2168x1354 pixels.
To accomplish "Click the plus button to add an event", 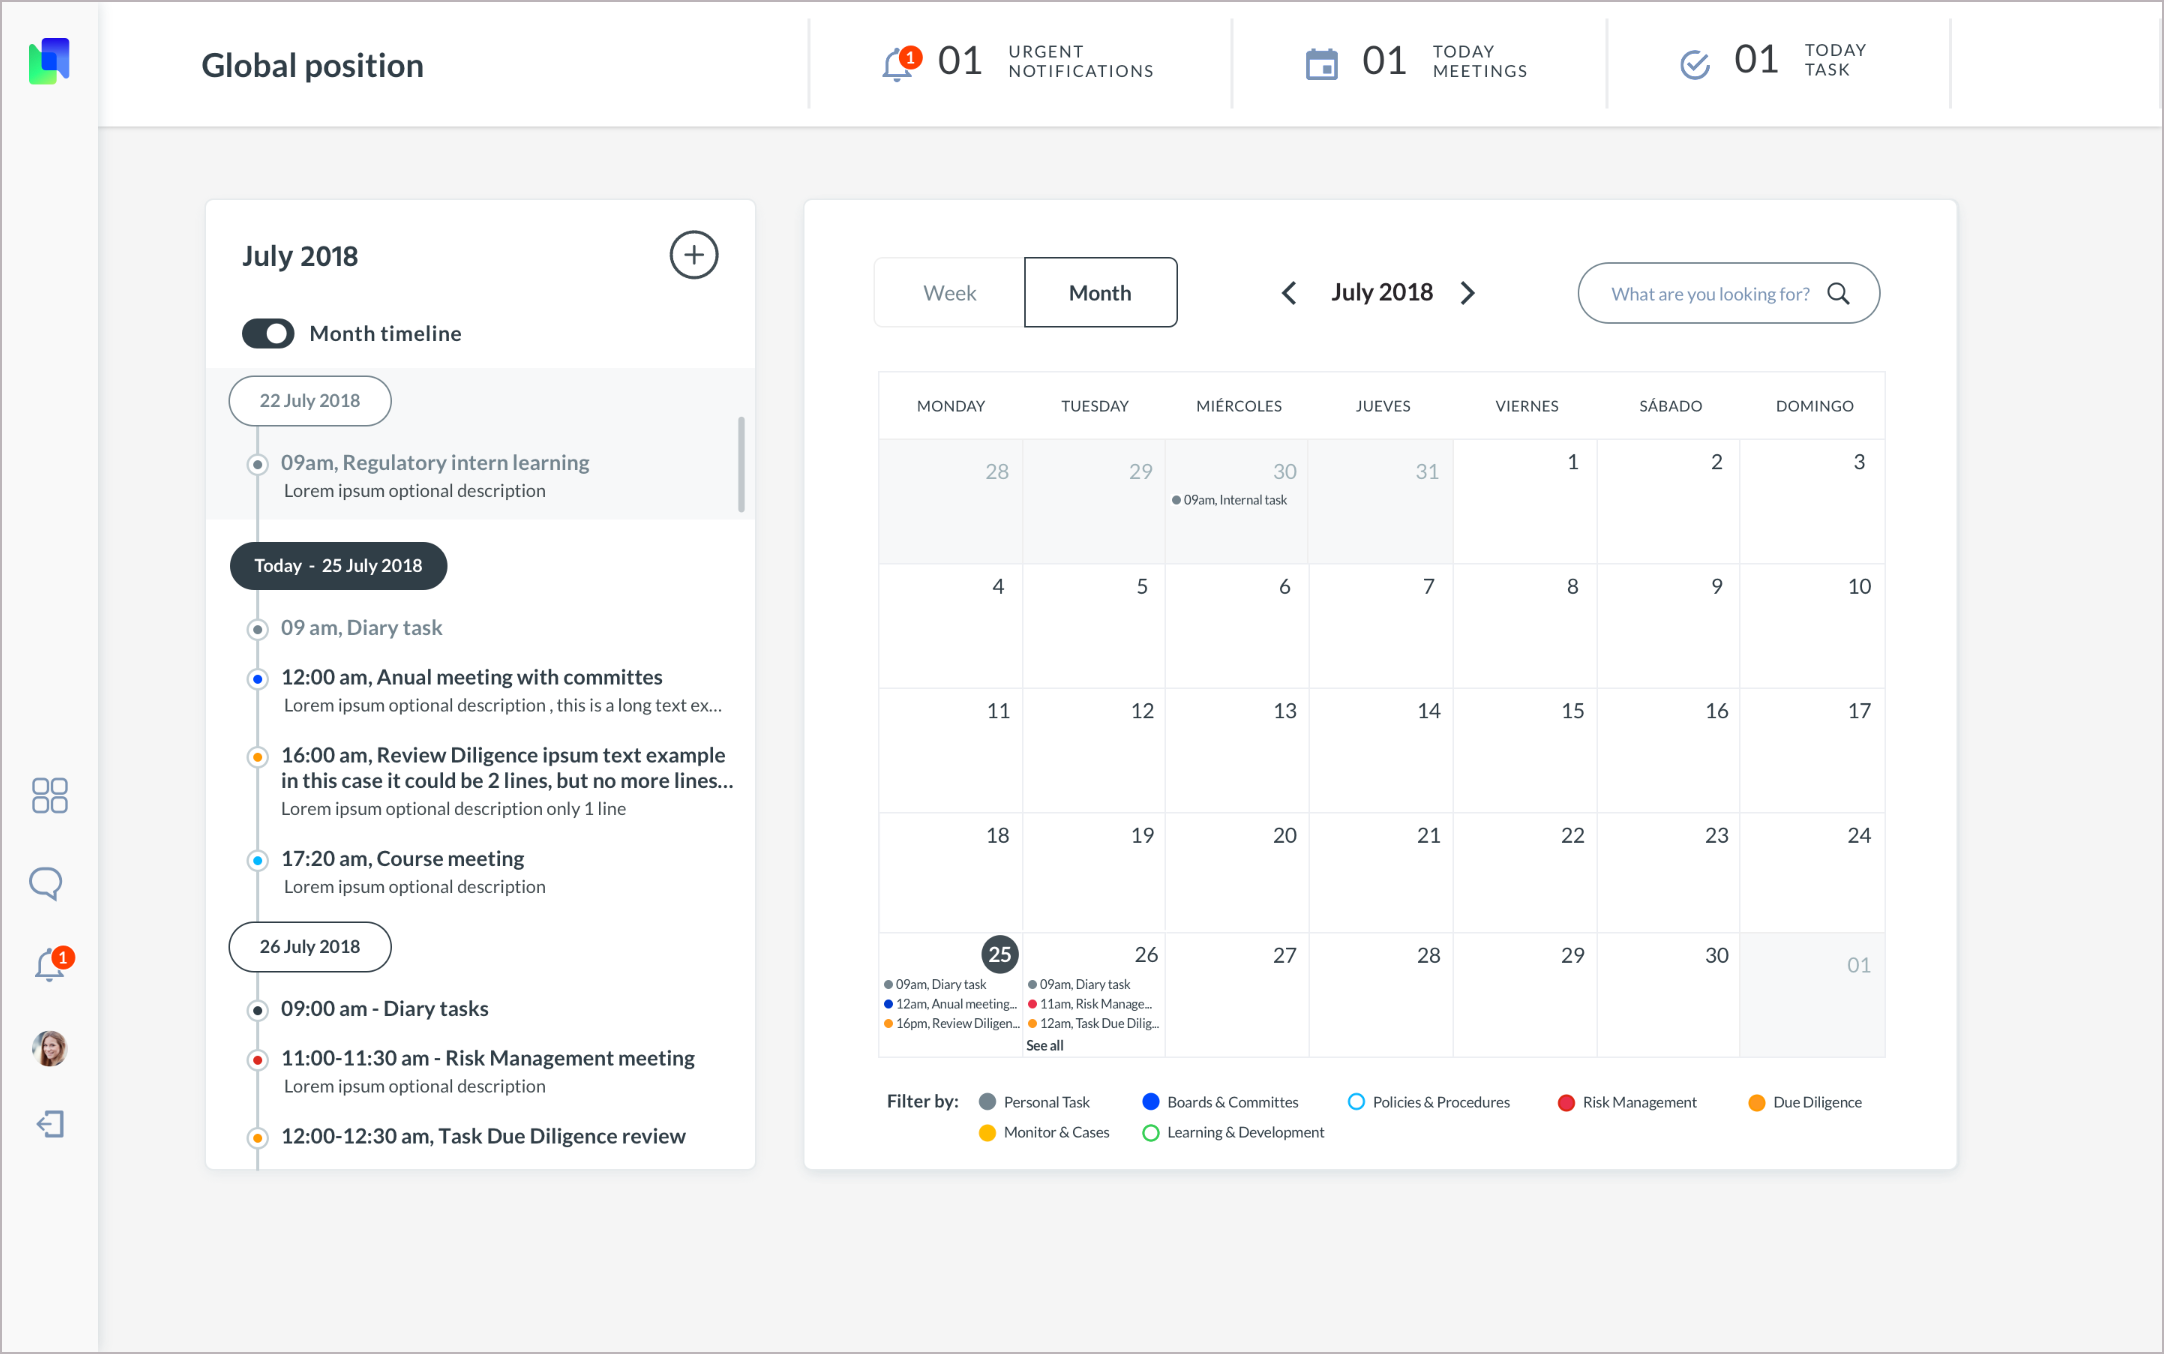I will [693, 255].
